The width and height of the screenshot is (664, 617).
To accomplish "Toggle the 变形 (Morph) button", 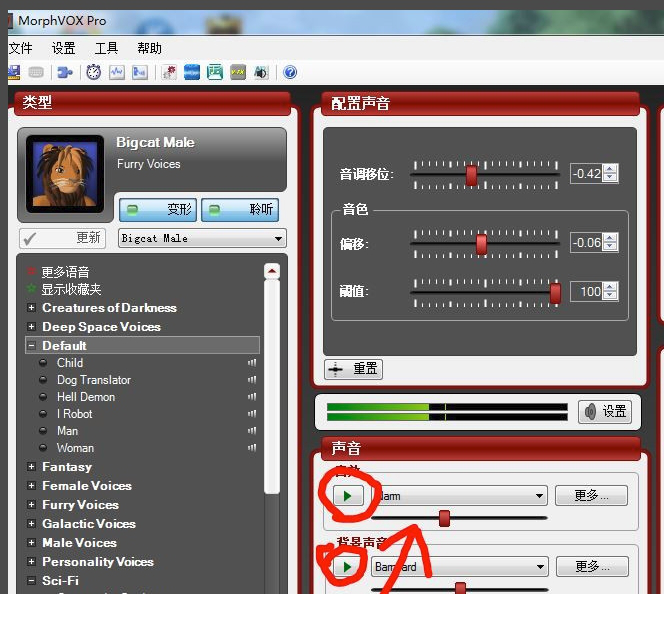I will coord(158,210).
